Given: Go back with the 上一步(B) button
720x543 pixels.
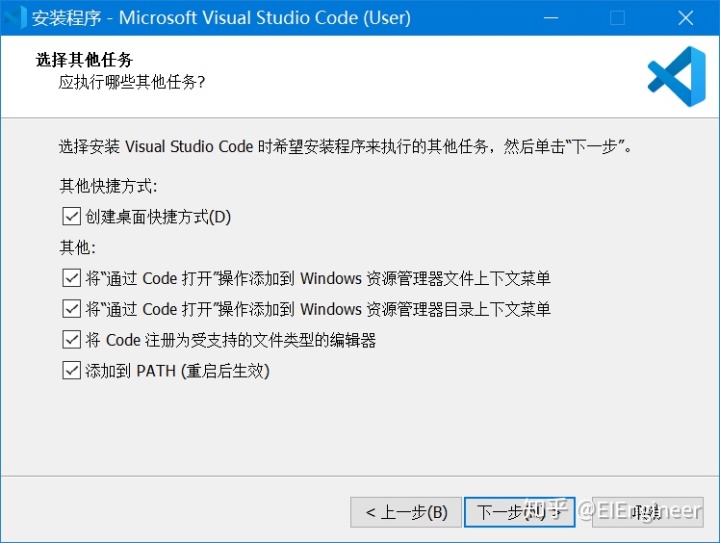Looking at the screenshot, I should [406, 512].
